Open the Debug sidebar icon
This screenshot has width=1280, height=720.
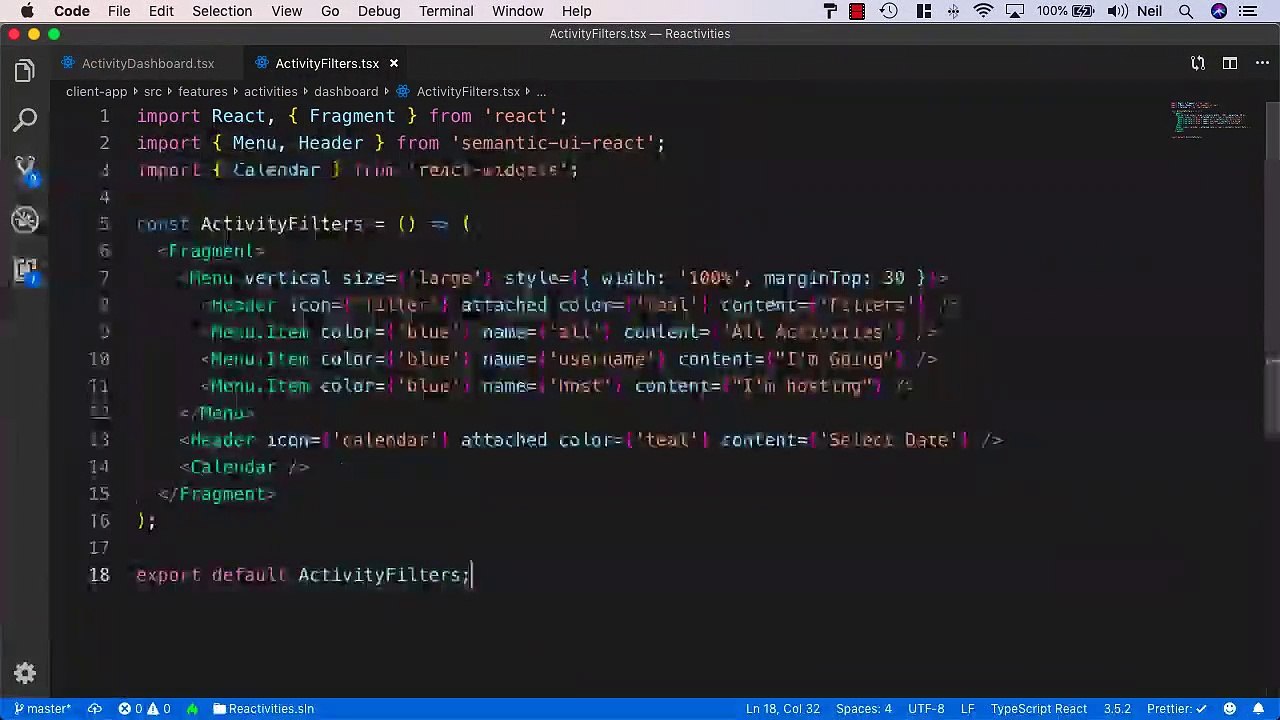(25, 219)
